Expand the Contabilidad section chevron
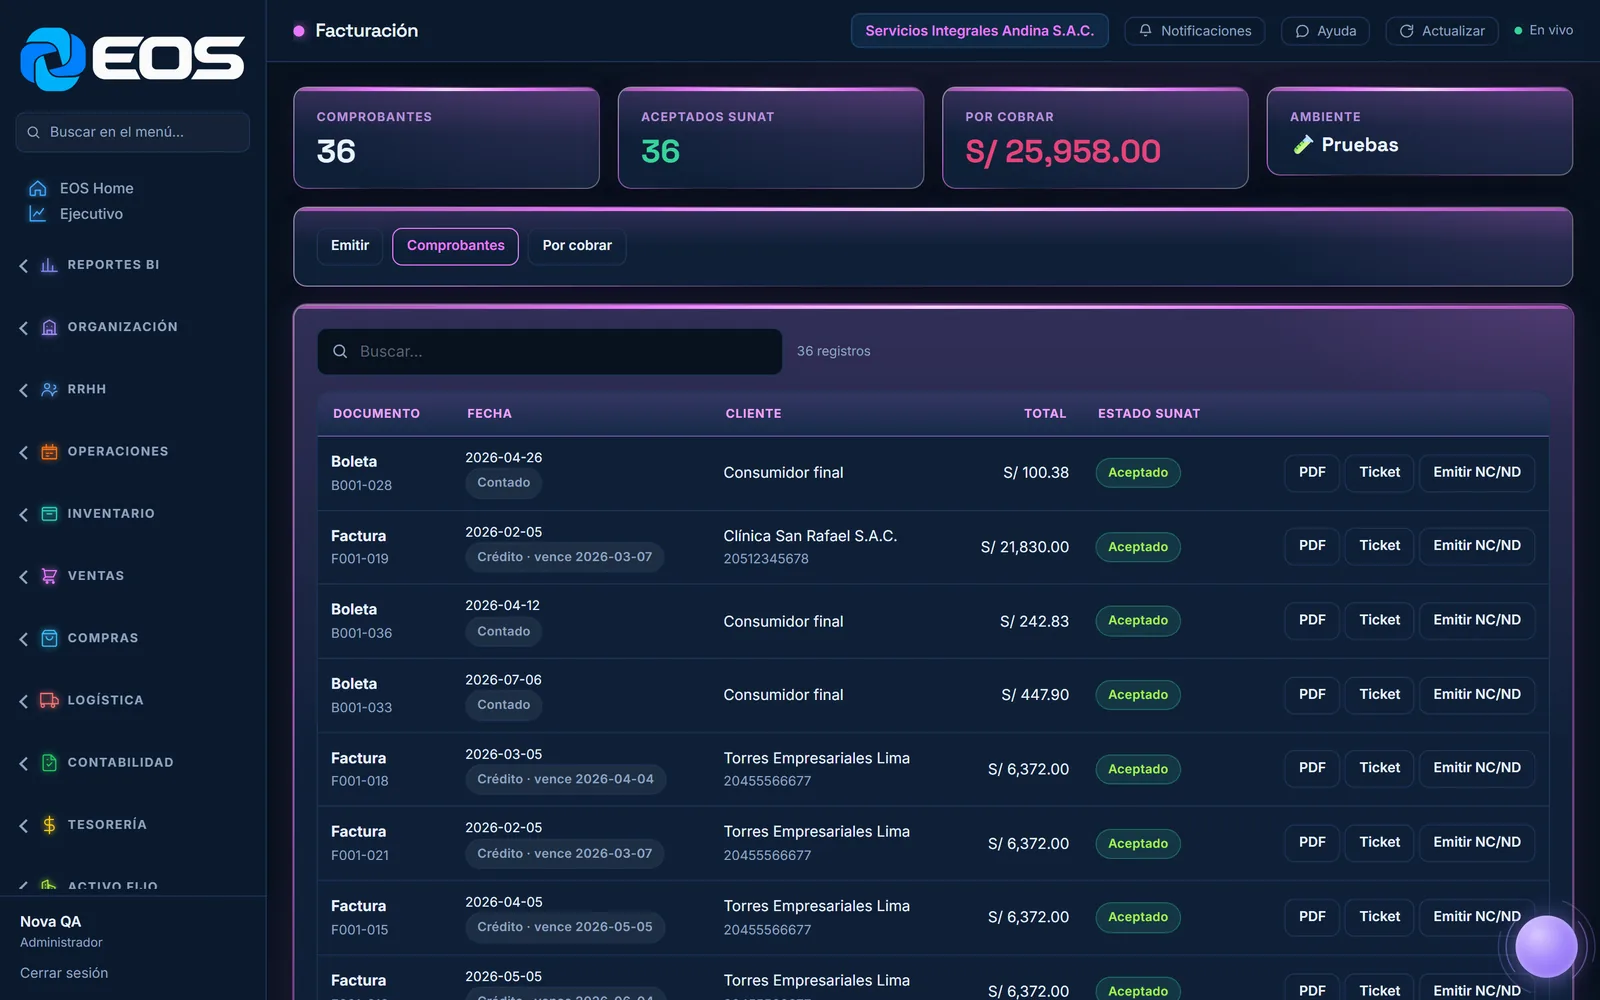 point(24,762)
